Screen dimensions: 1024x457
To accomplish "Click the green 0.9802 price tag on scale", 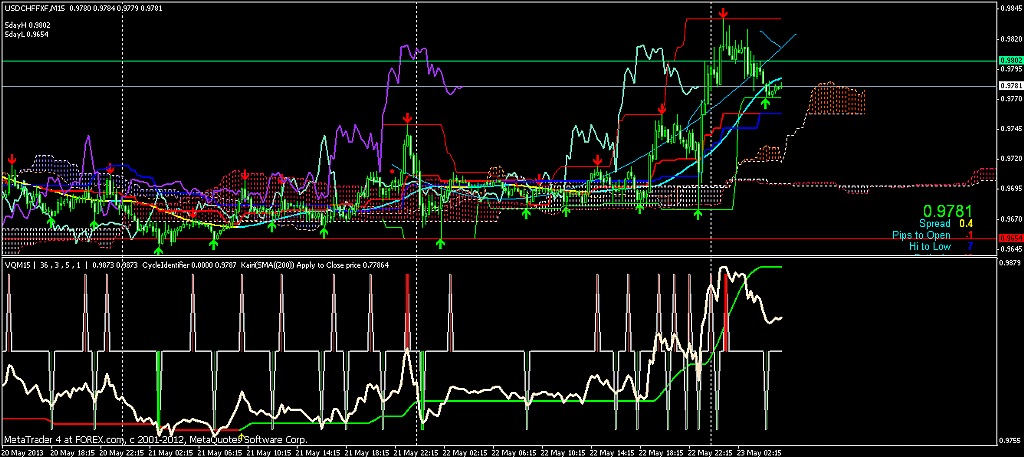I will coord(1010,60).
